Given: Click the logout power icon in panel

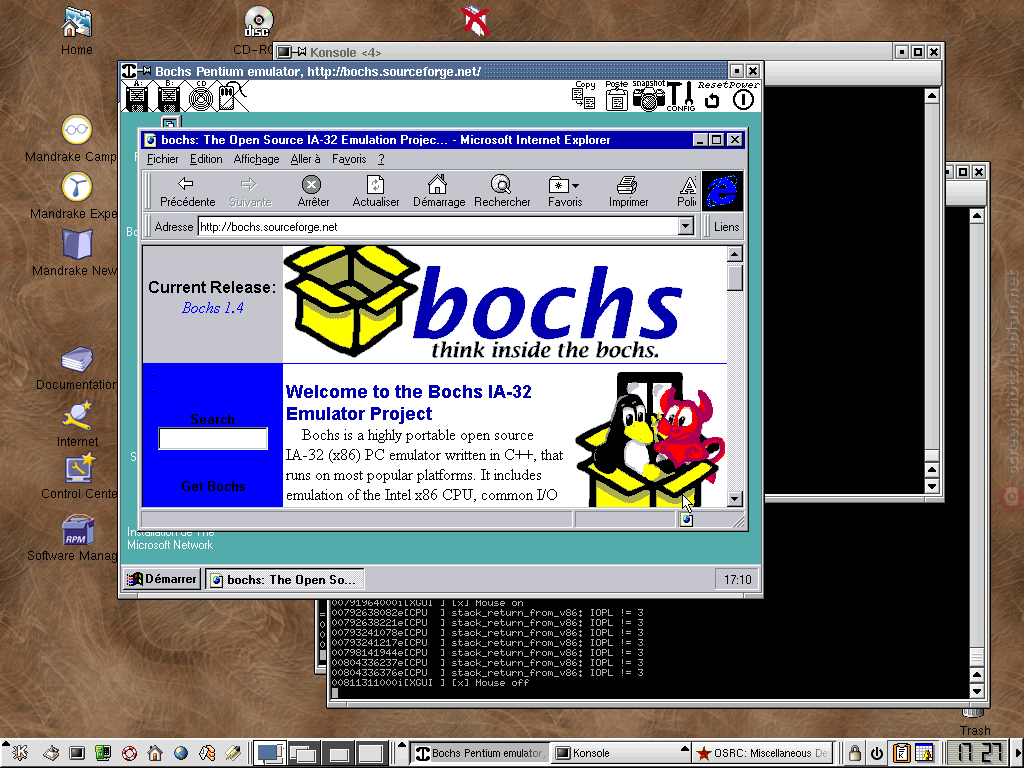Looking at the screenshot, I should coord(876,753).
